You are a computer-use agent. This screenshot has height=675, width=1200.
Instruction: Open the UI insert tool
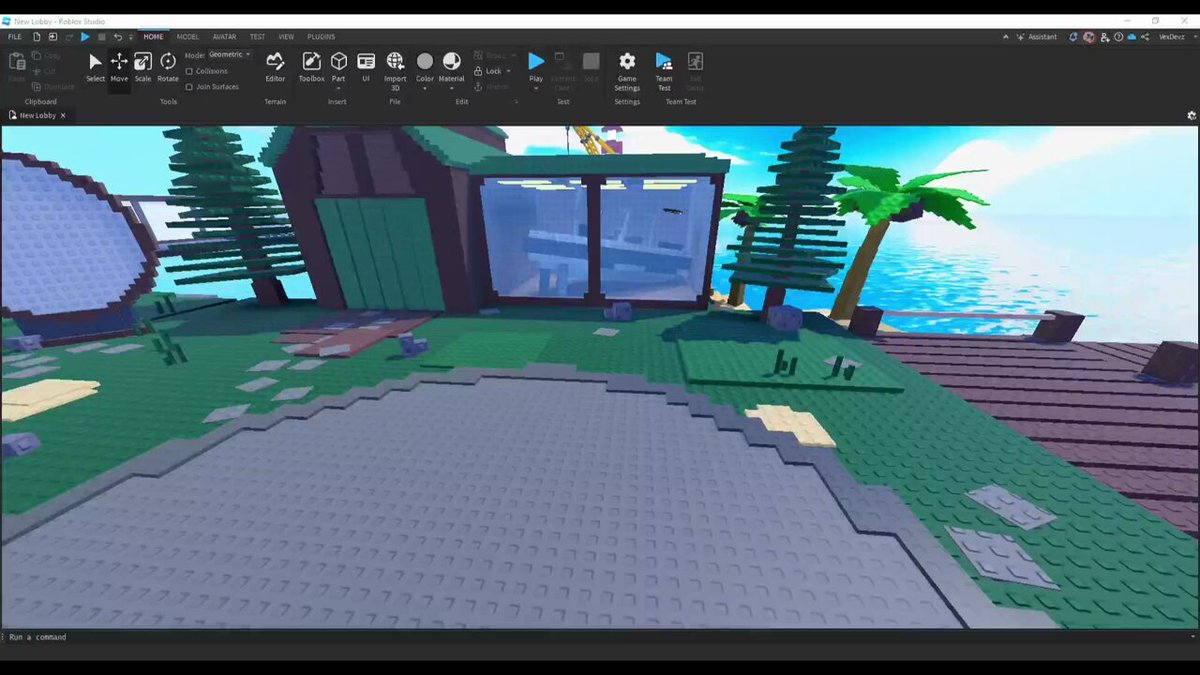click(366, 67)
